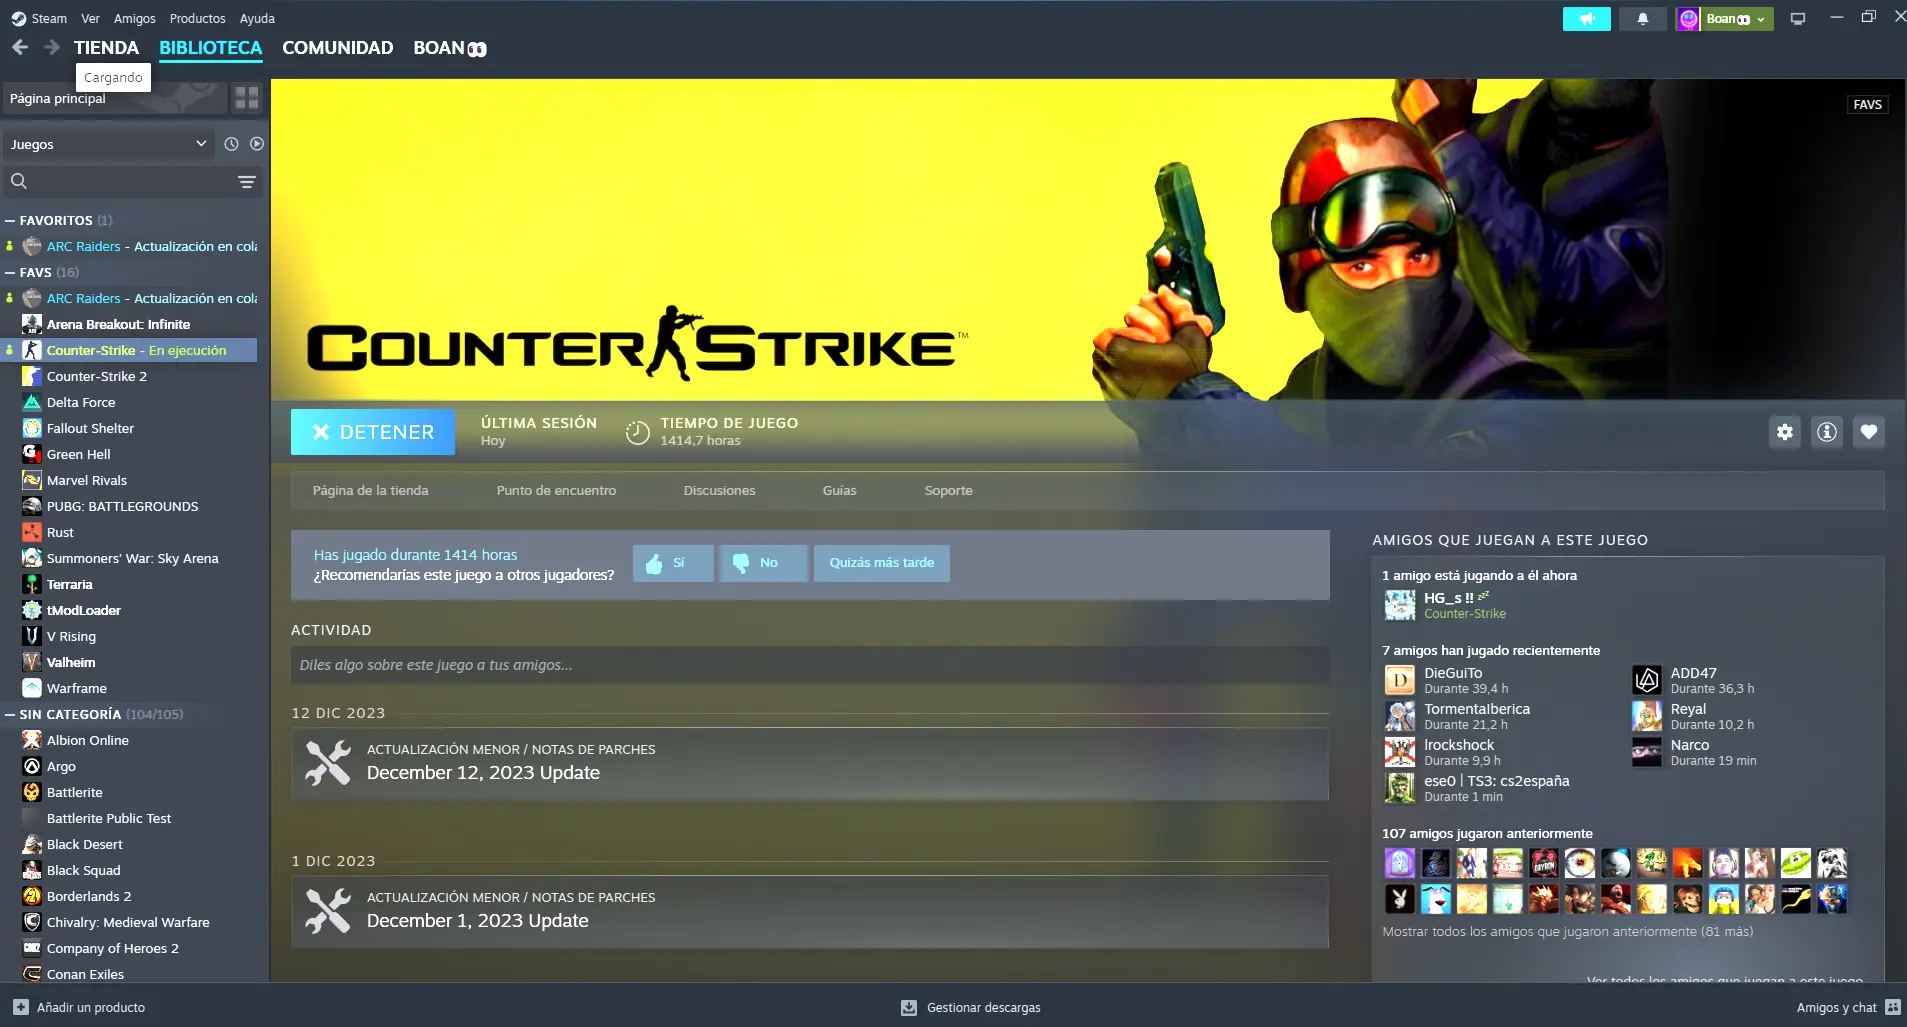Click the thumbs-down No button
The image size is (1907, 1027).
click(x=765, y=563)
